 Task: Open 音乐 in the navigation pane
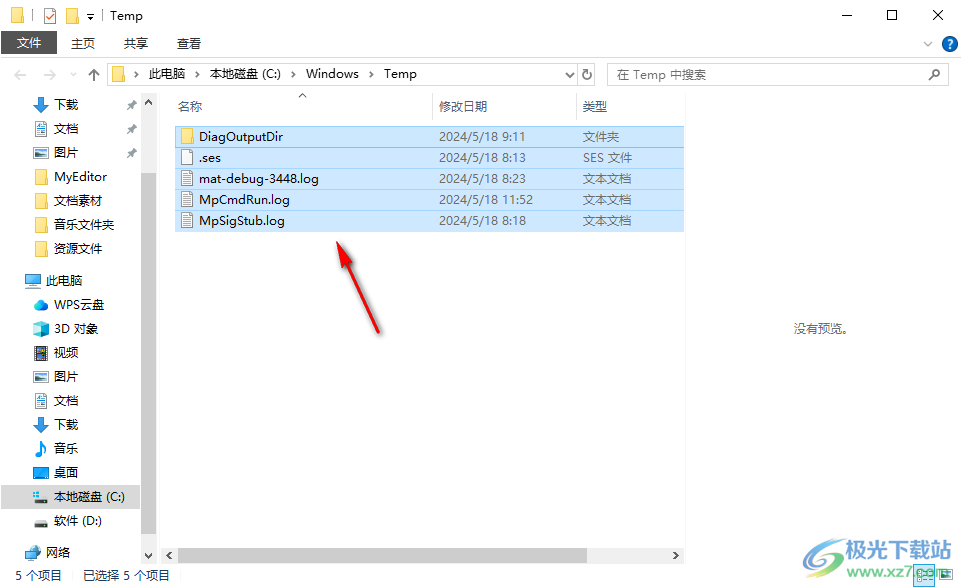pyautogui.click(x=66, y=449)
